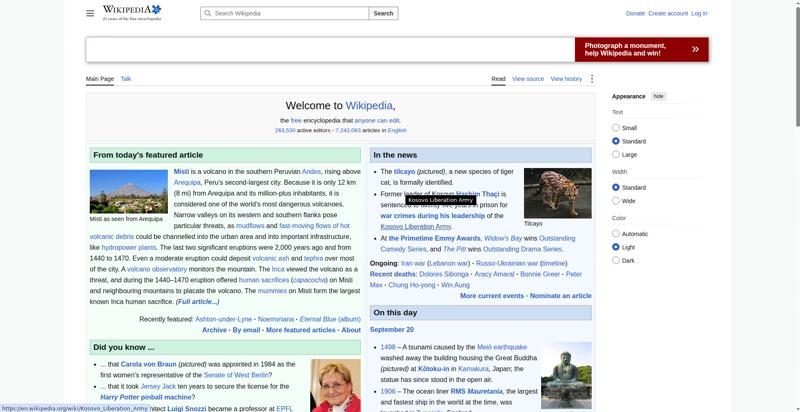Select Small text size

pyautogui.click(x=616, y=128)
